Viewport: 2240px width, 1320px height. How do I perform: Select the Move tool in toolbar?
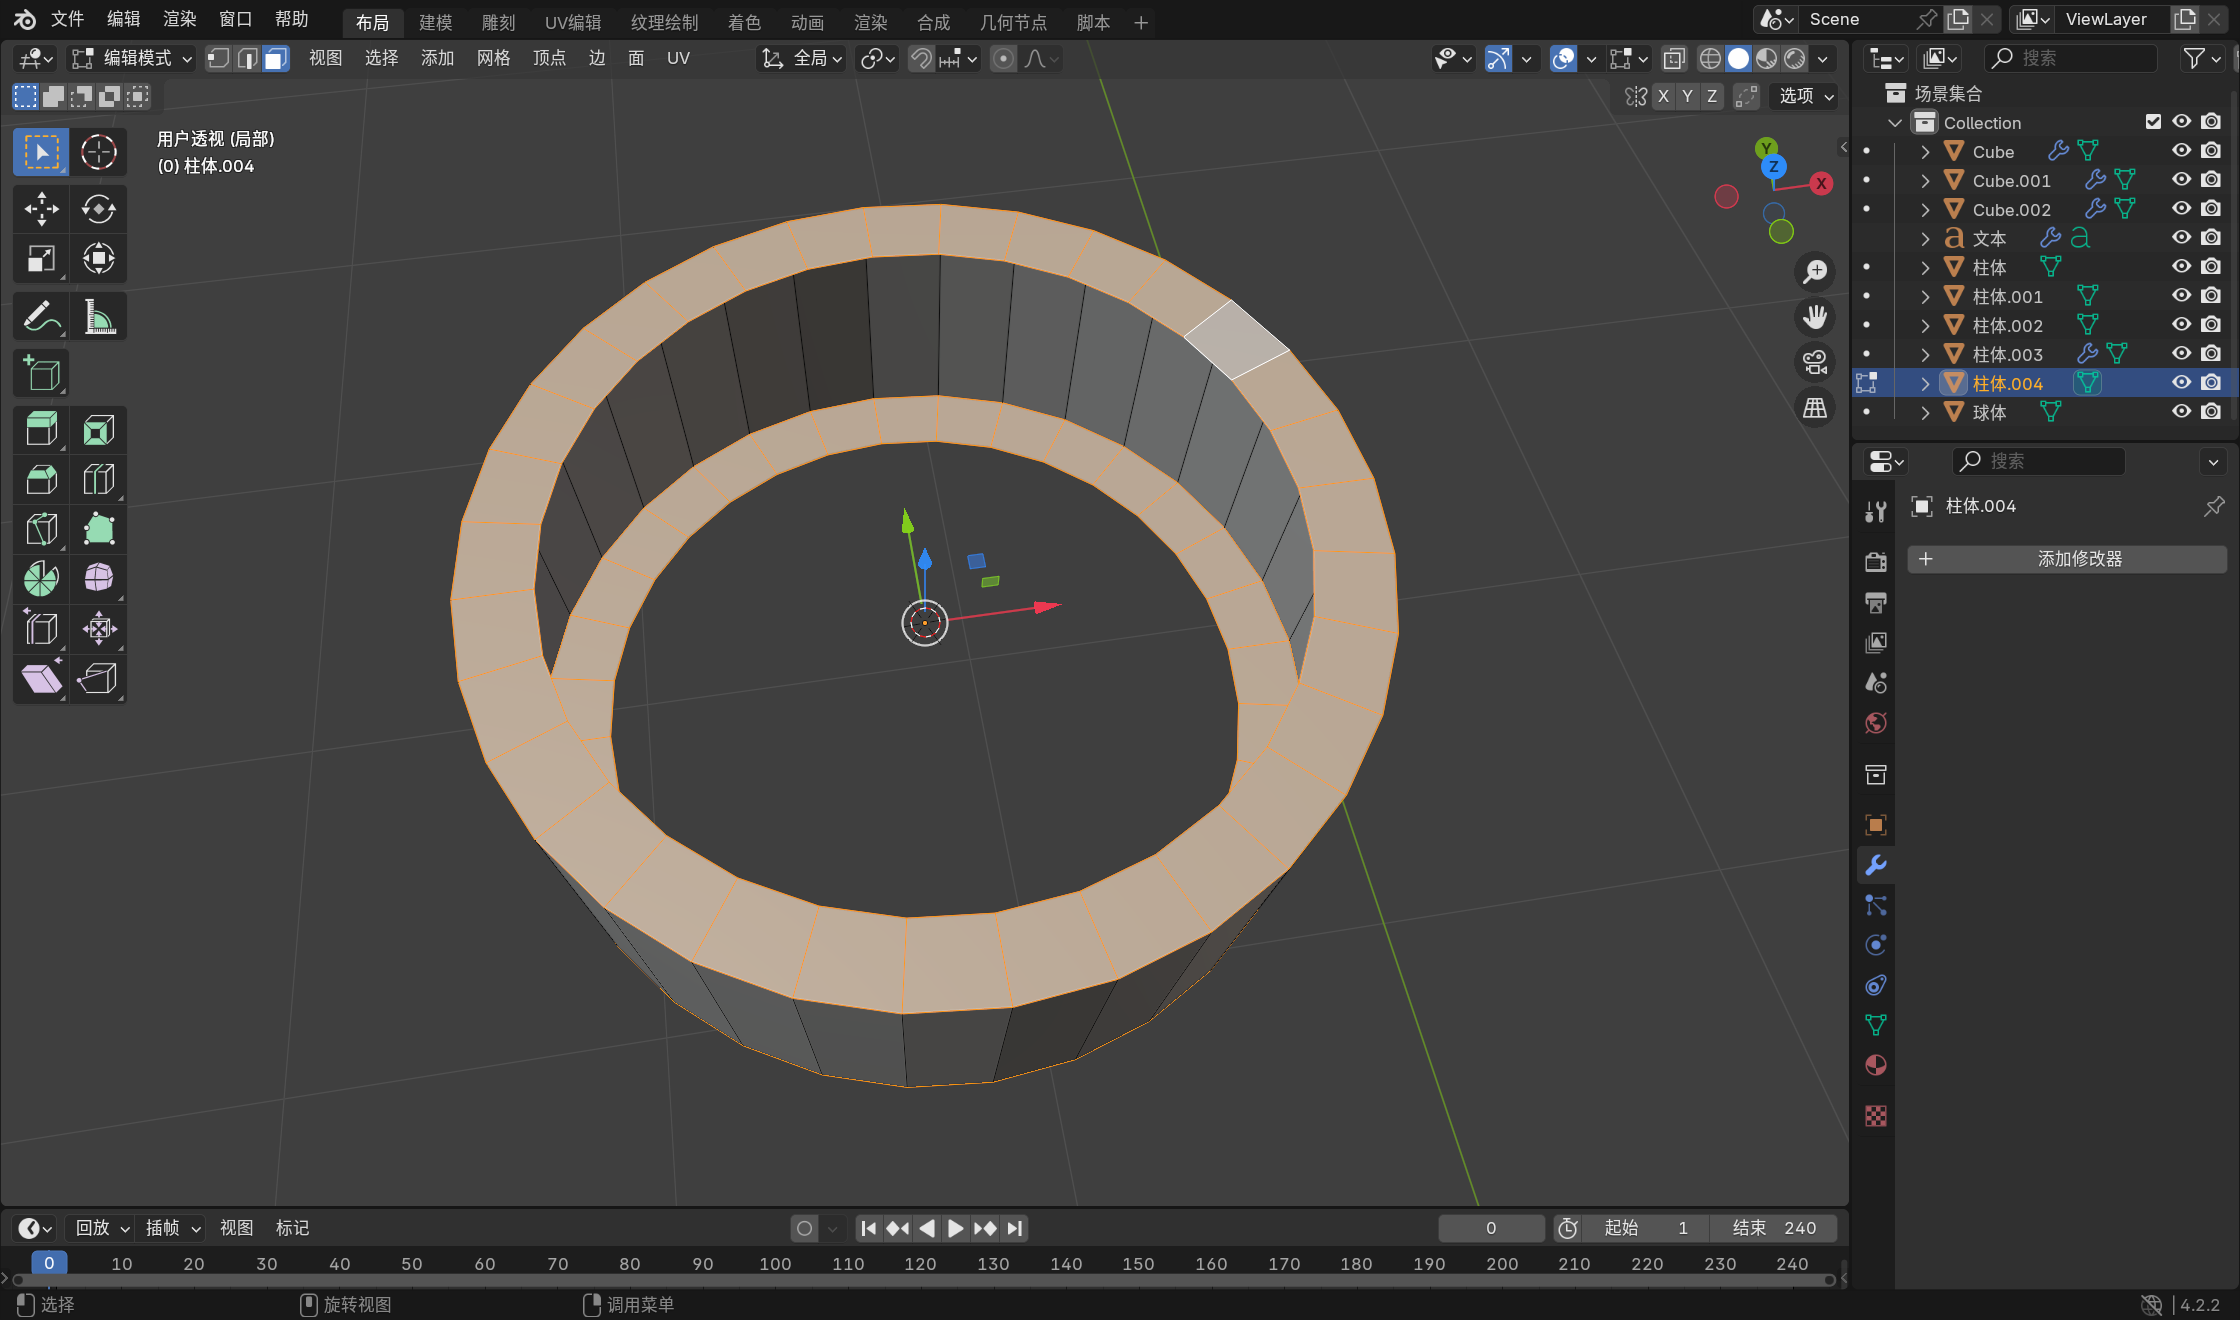(41, 209)
